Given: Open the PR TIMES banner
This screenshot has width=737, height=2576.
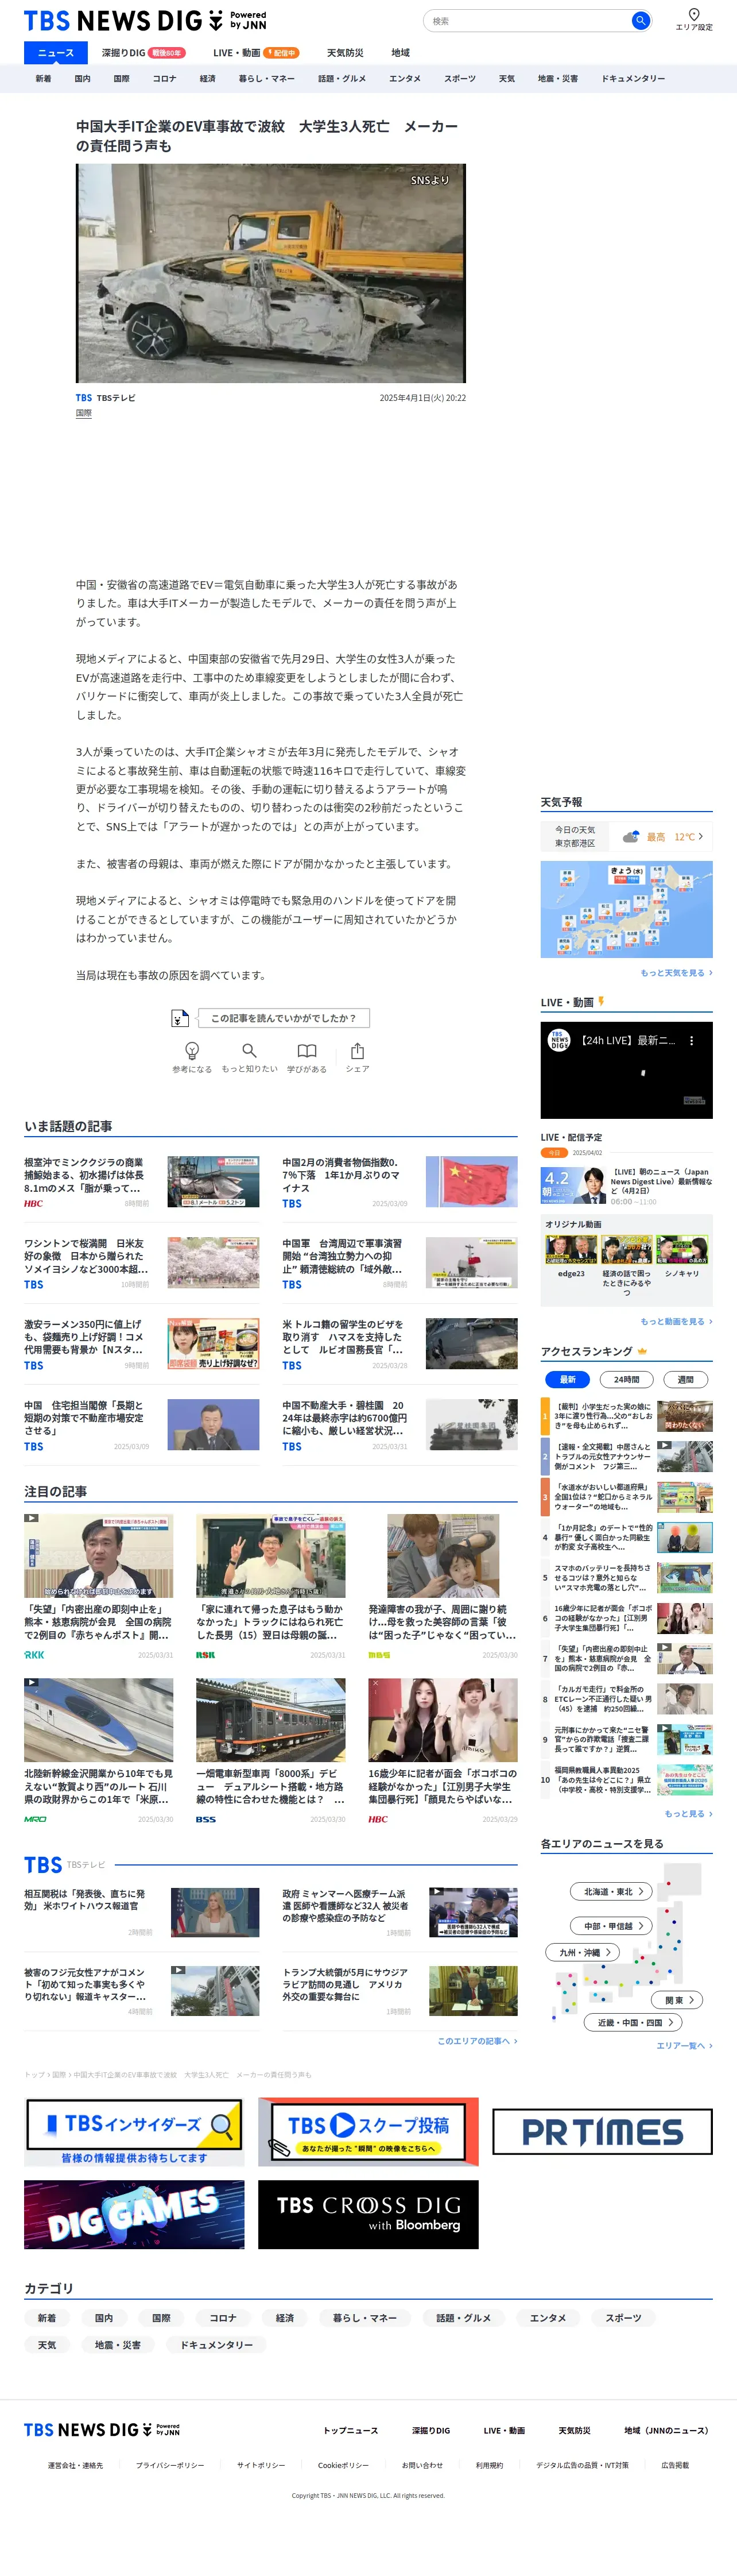Looking at the screenshot, I should [x=602, y=2132].
